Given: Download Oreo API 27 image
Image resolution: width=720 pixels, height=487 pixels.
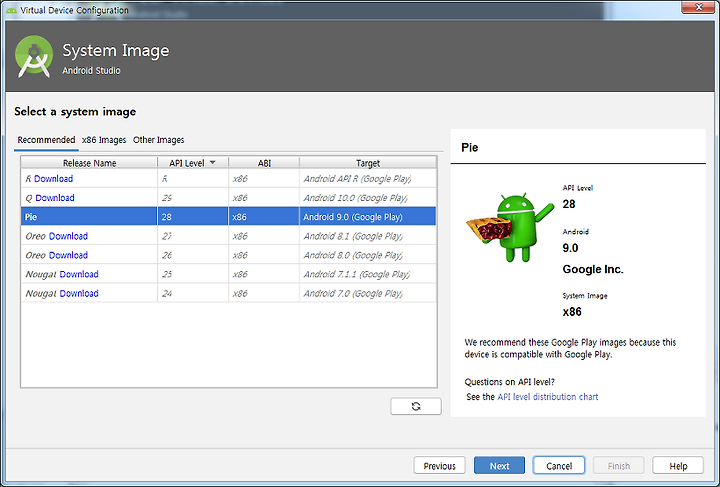Looking at the screenshot, I should pyautogui.click(x=68, y=236).
